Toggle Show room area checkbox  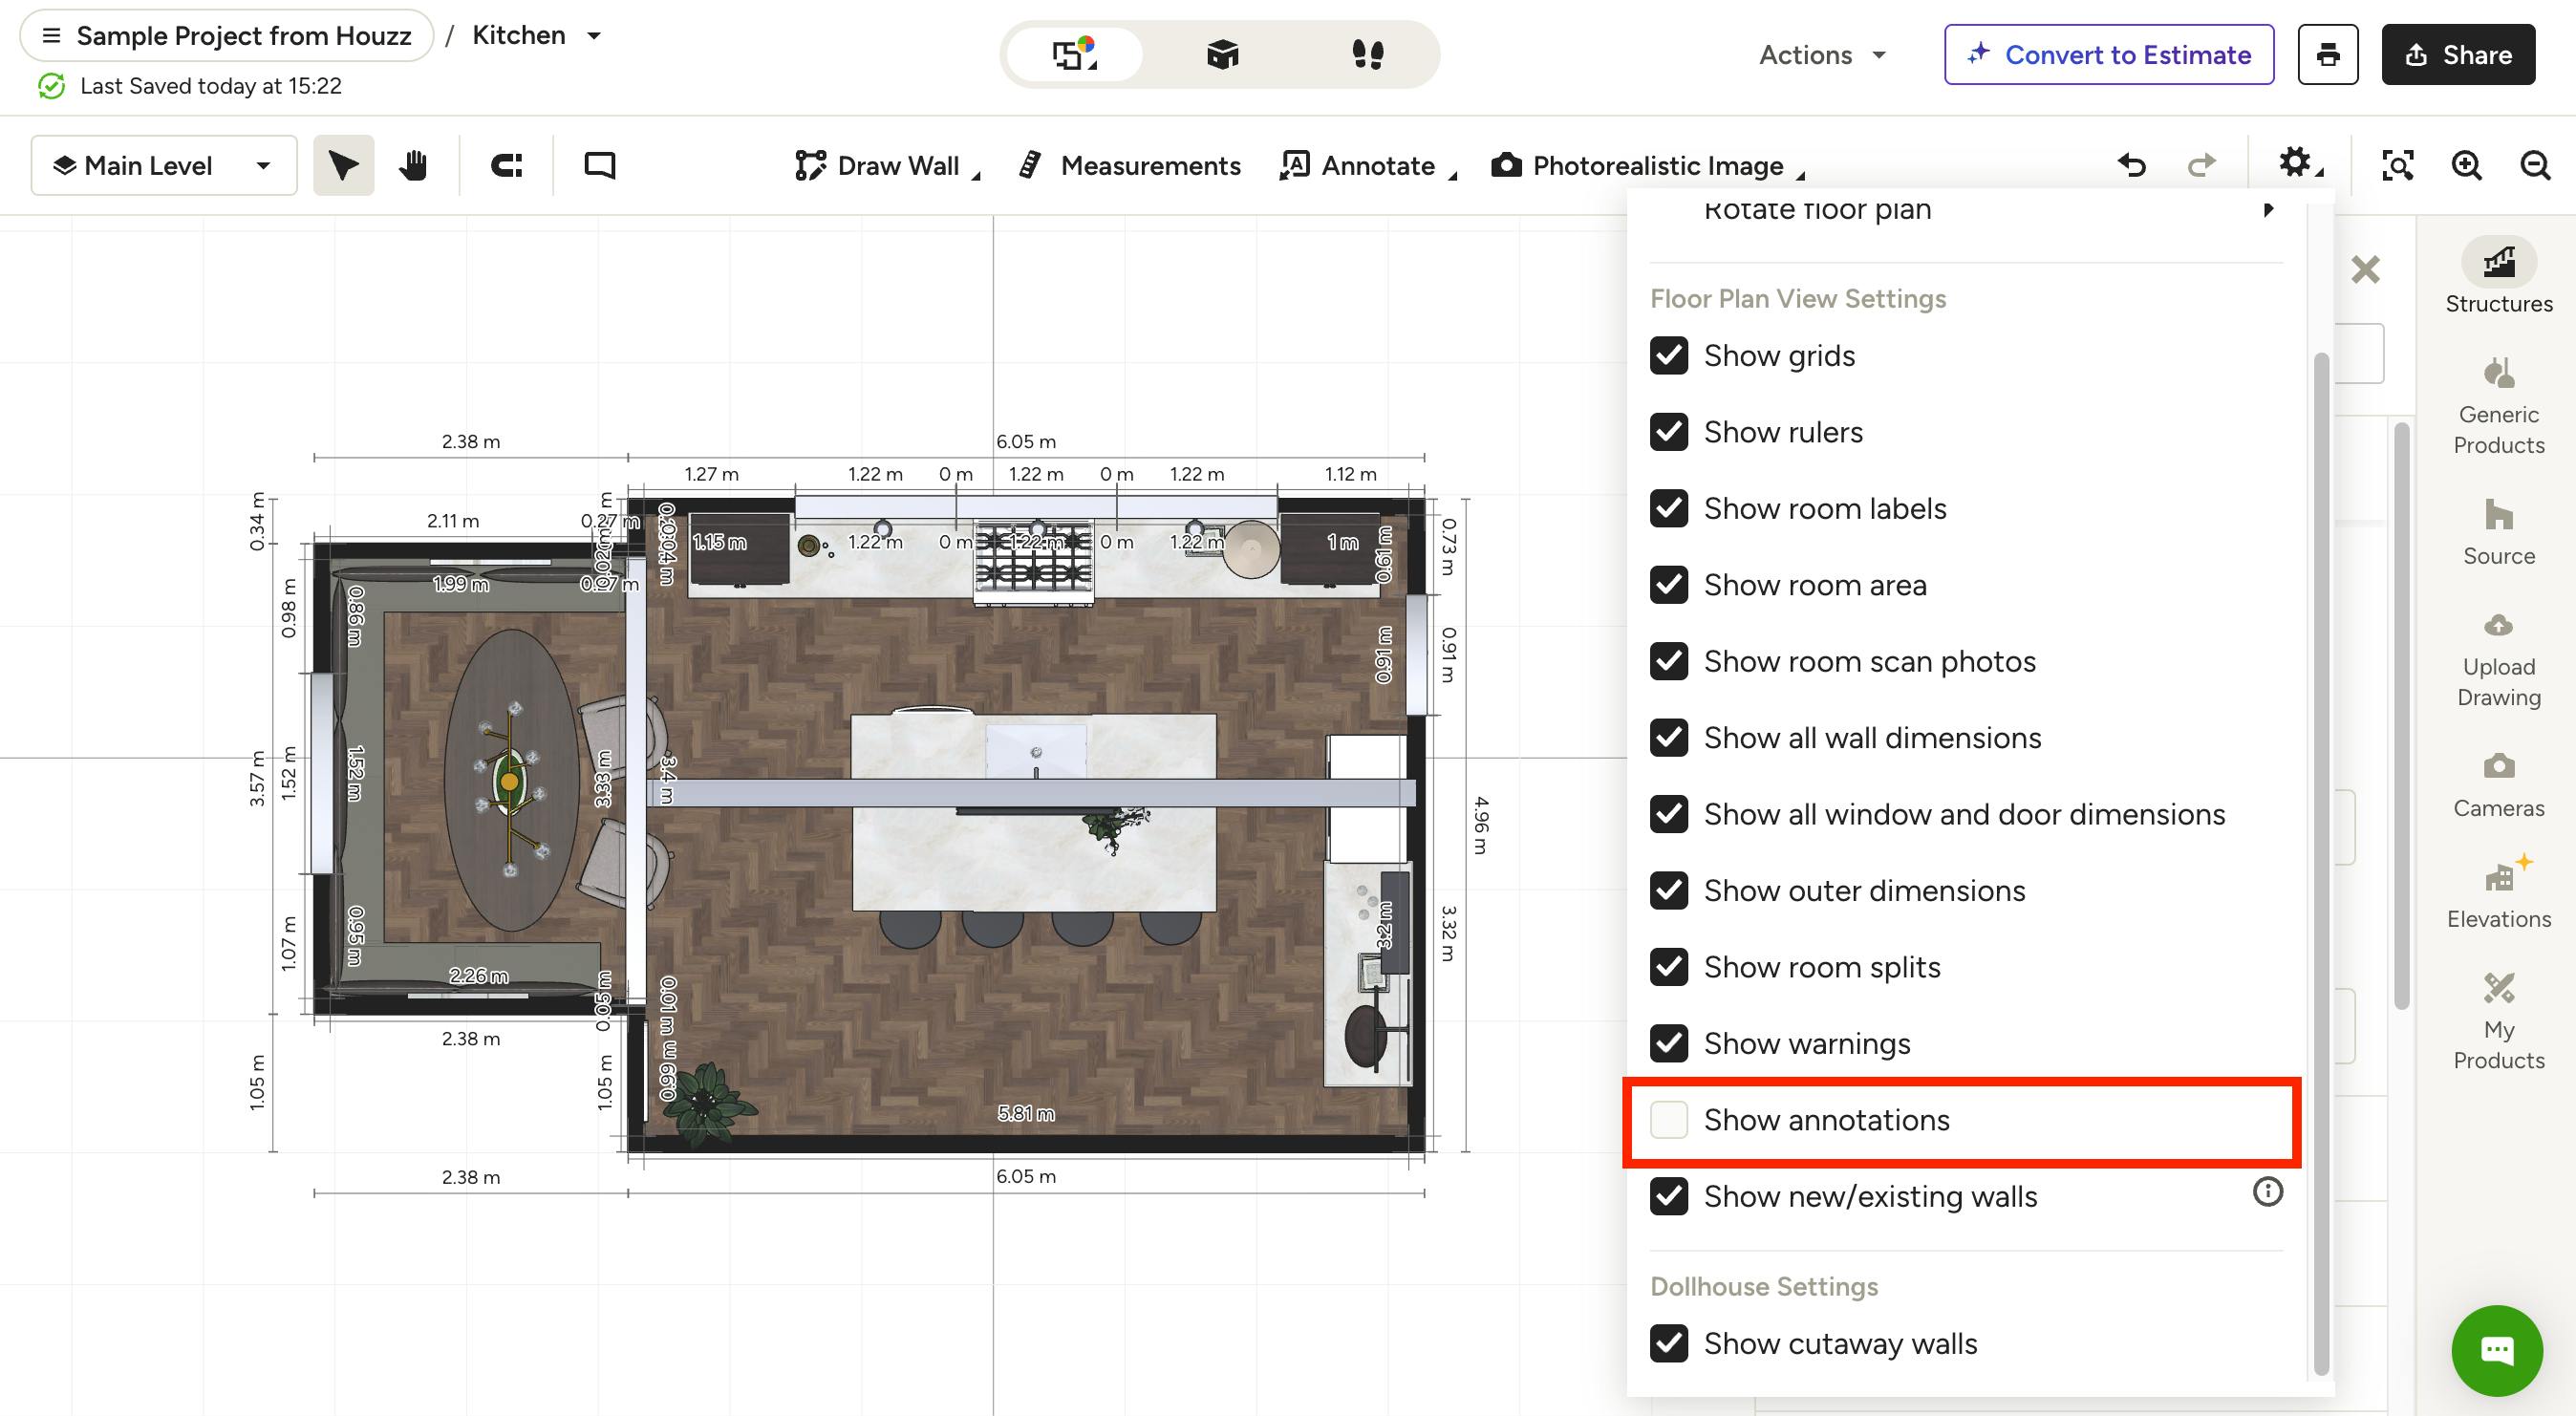pyautogui.click(x=1669, y=584)
